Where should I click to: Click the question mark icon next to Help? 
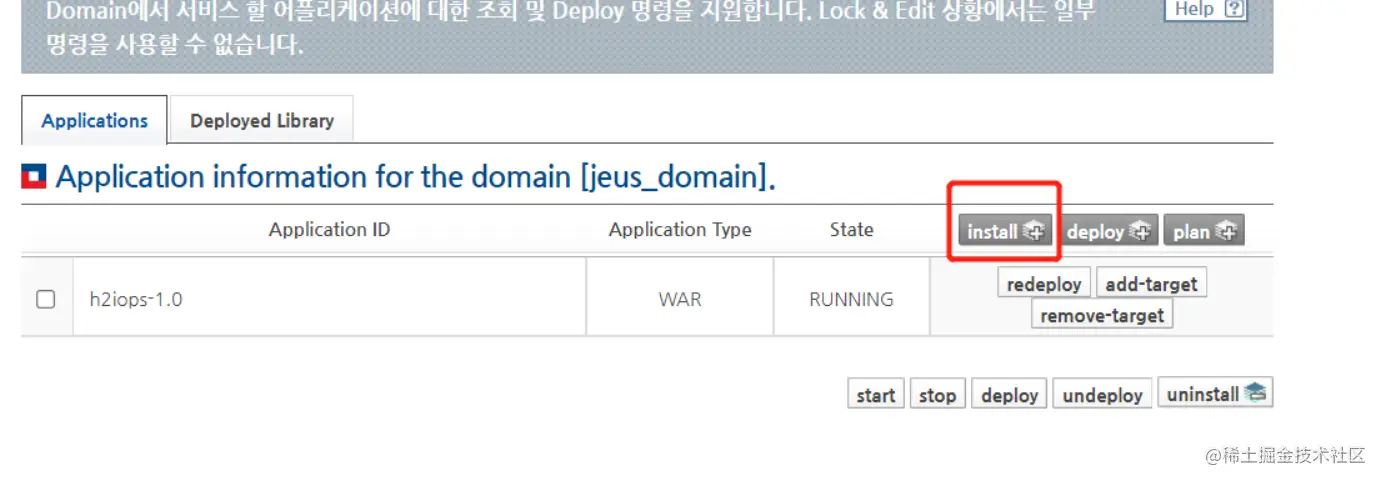1236,8
